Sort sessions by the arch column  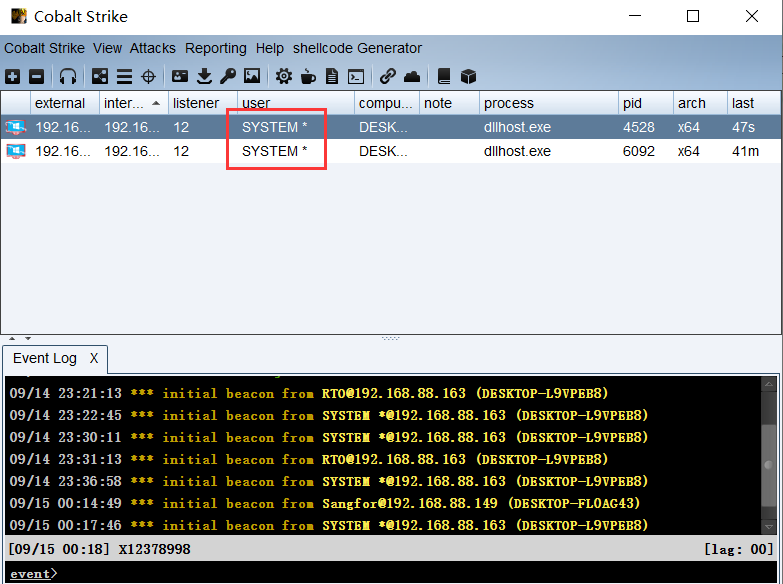pos(700,103)
